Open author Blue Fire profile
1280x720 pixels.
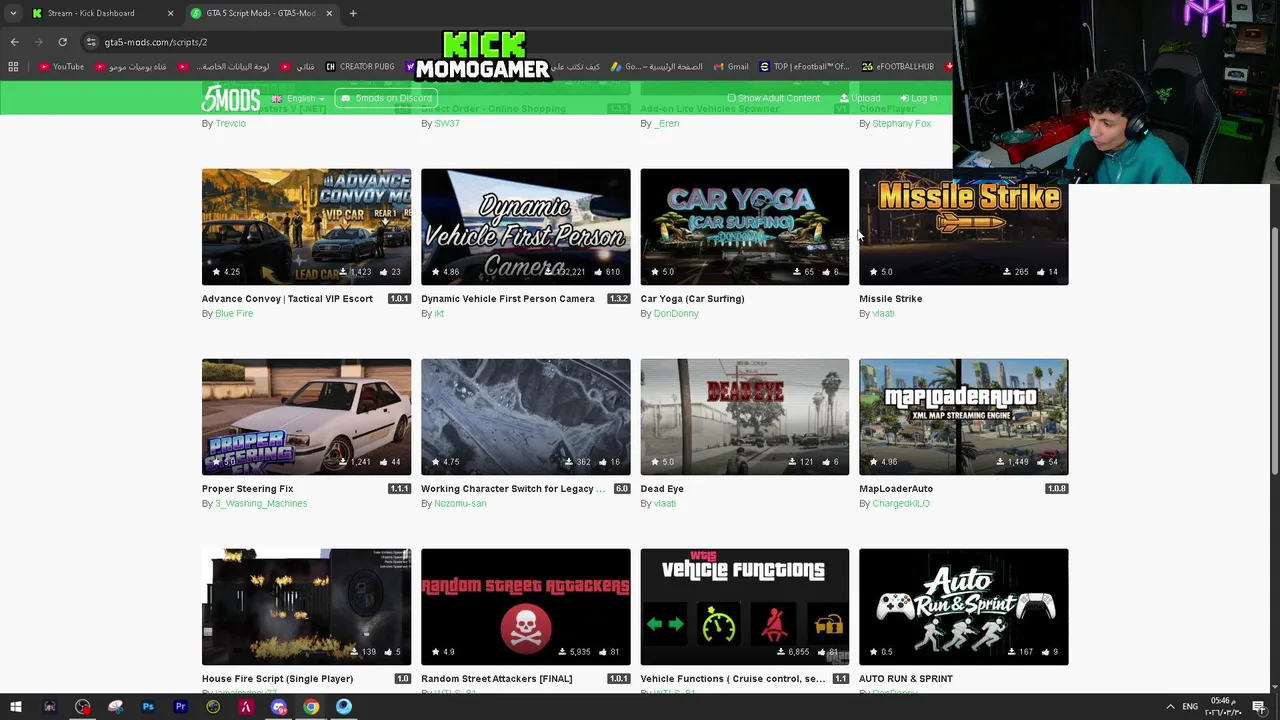click(x=234, y=314)
